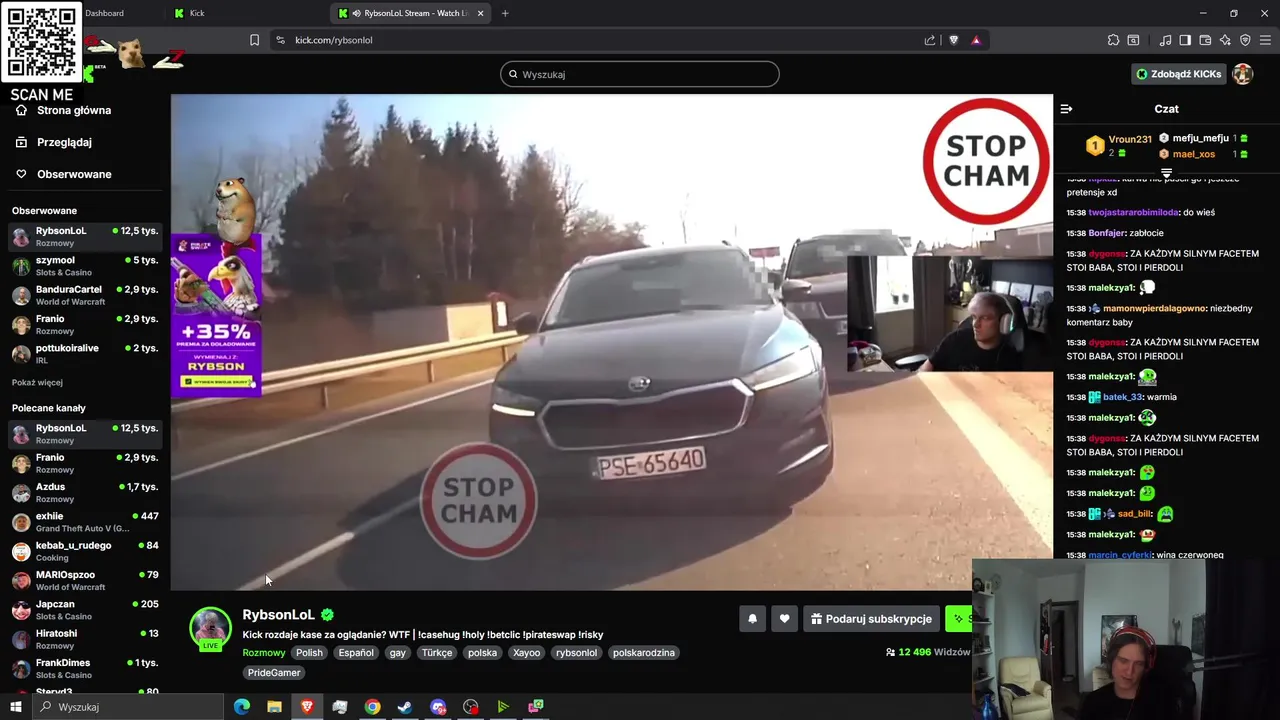1280x720 pixels.
Task: Click the RybsonLoL streamer avatar with LIVE badge
Action: click(x=210, y=629)
